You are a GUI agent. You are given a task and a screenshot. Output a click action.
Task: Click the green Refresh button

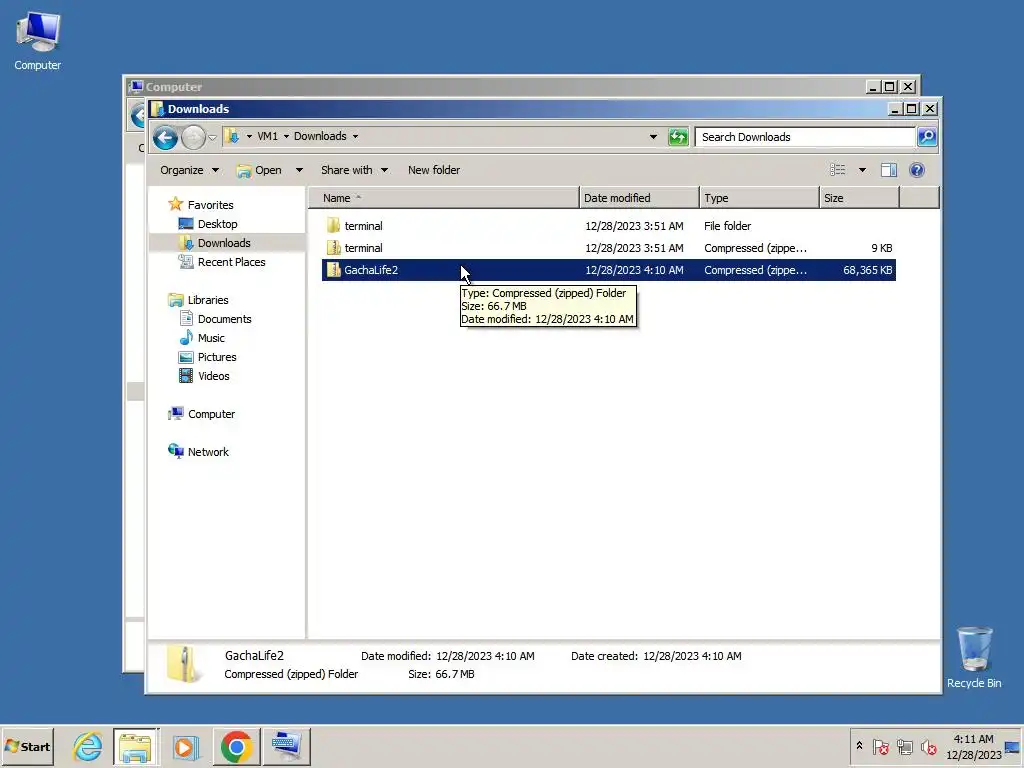coord(678,136)
